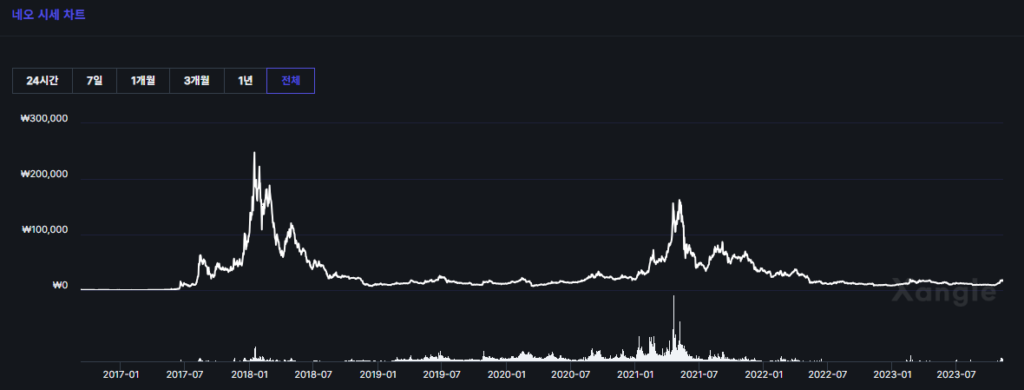Viewport: 1024px width, 390px height.
Task: Click the 2019-07 date label
Action: pyautogui.click(x=441, y=375)
